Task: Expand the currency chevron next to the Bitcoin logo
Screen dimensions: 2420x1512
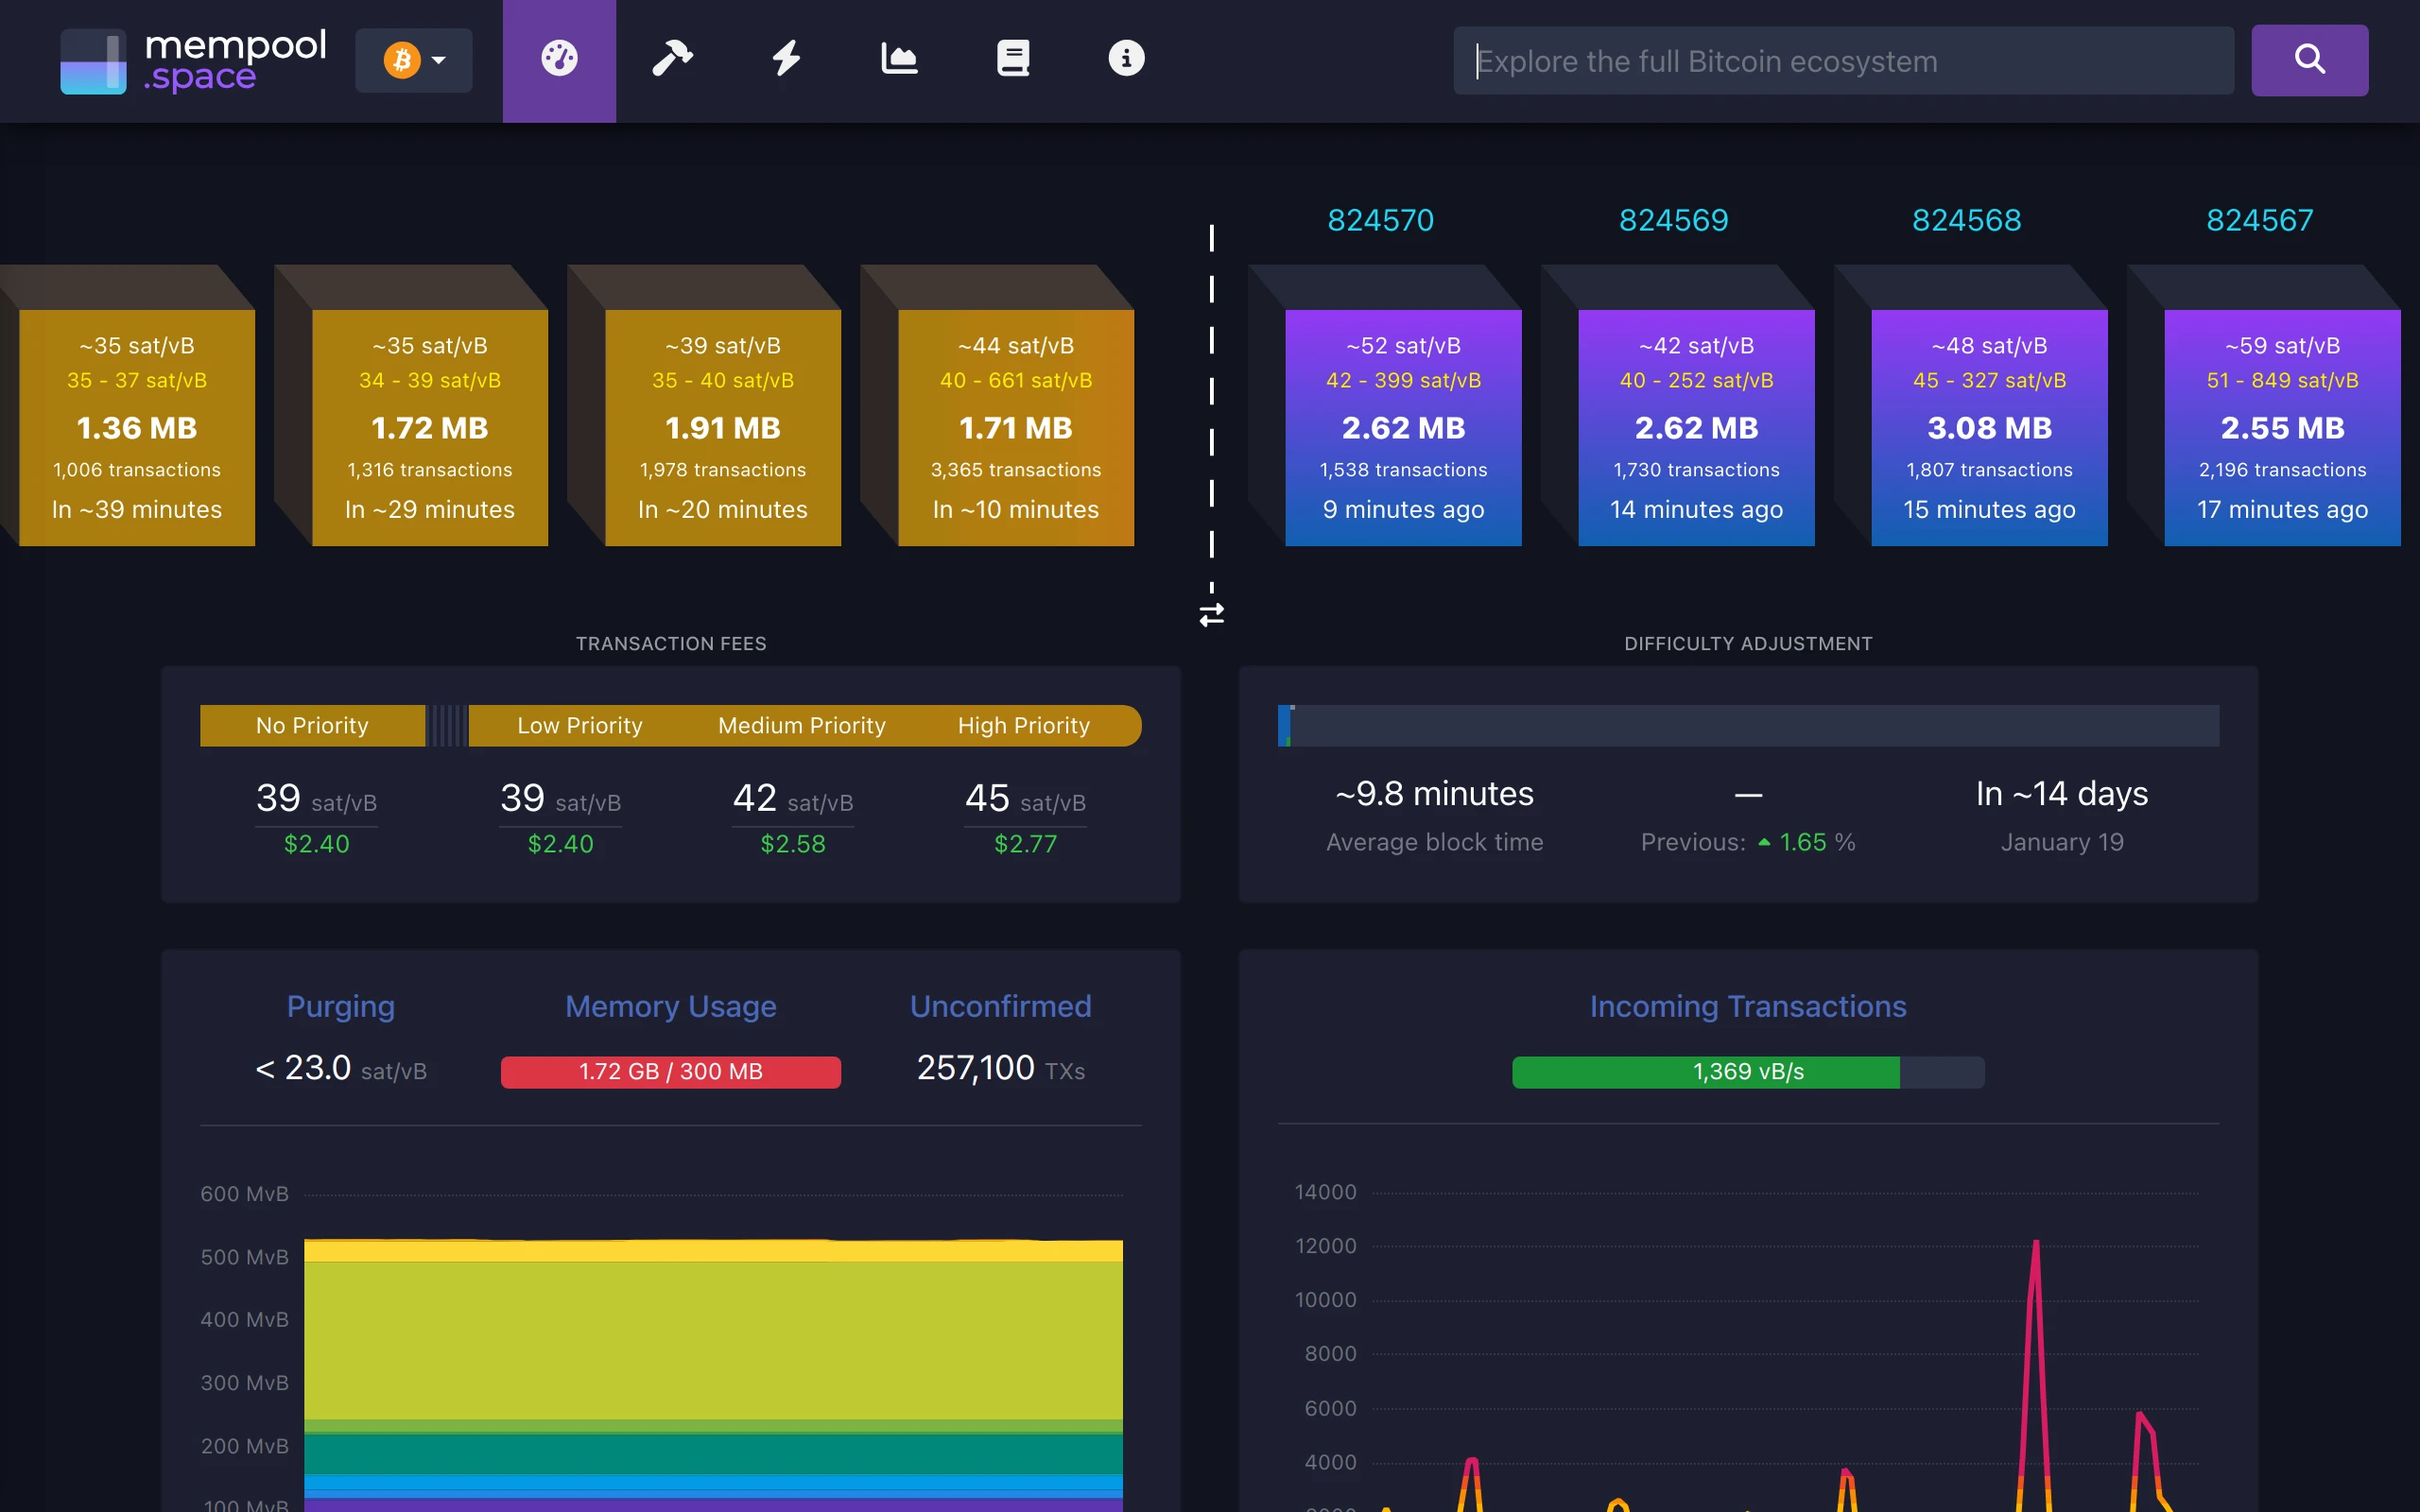Action: pyautogui.click(x=437, y=60)
